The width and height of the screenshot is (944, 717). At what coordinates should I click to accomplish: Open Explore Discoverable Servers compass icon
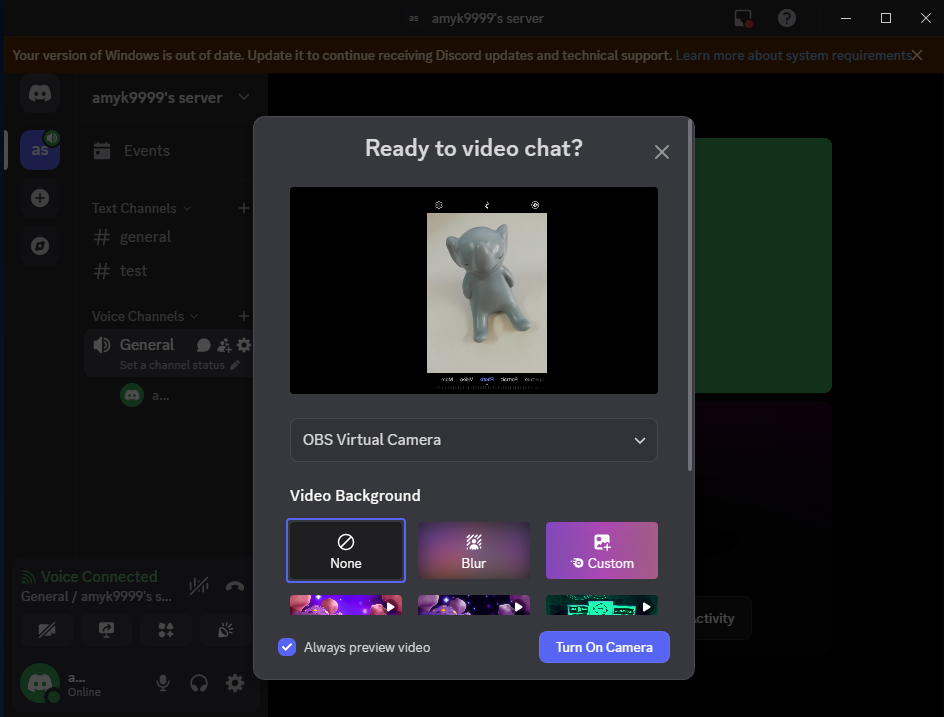[x=40, y=246]
